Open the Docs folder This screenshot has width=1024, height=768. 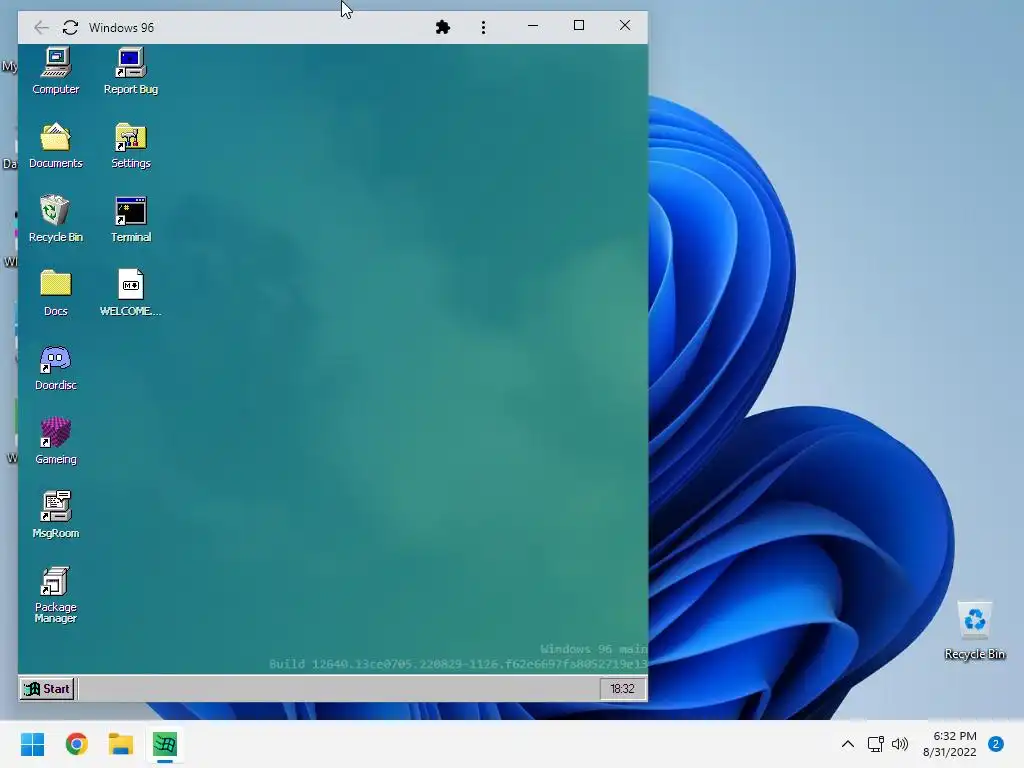[x=56, y=293]
